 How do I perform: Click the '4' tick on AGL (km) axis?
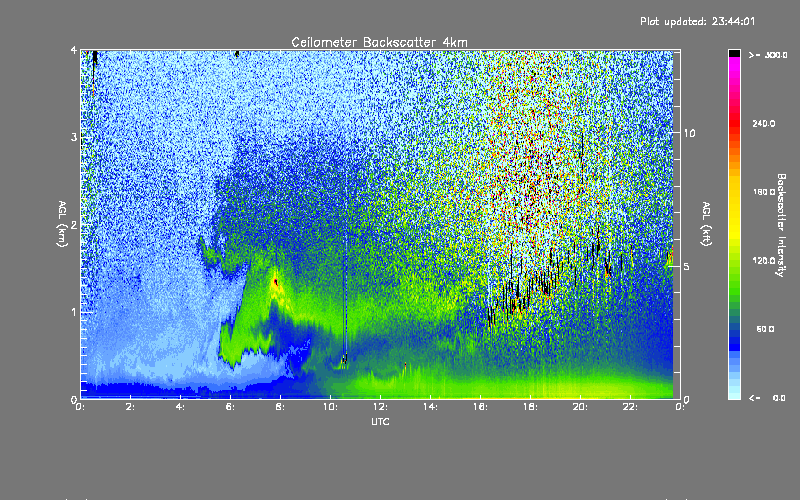click(74, 50)
